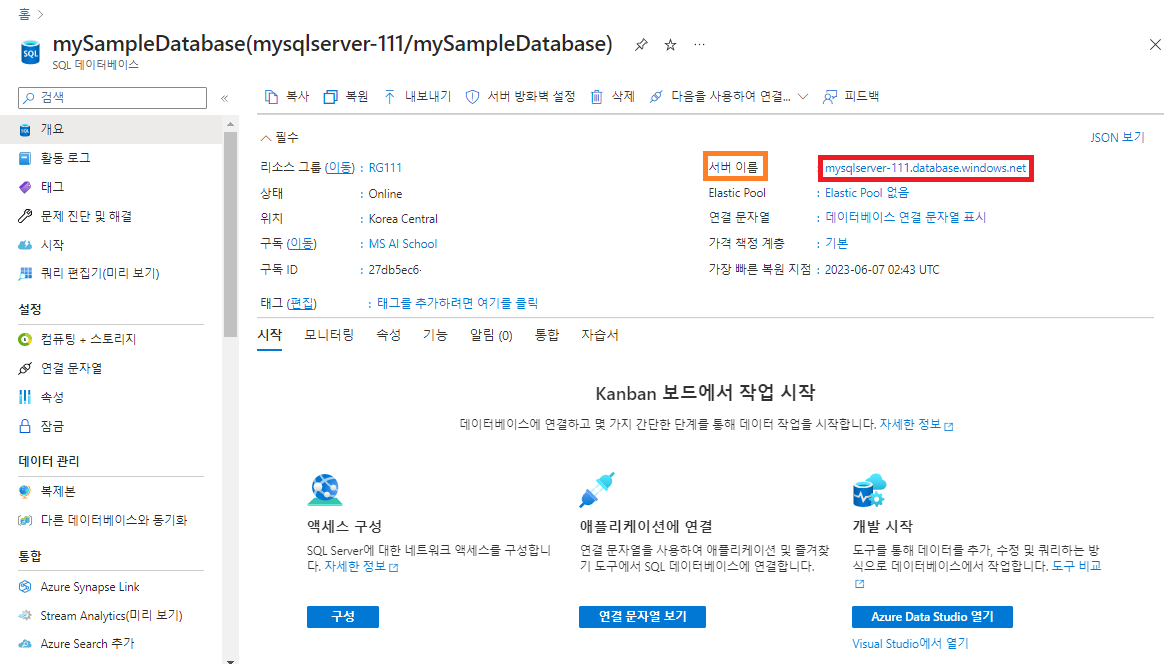Click the sidebar scrollbar thumb
The height and width of the screenshot is (664, 1164).
coord(230,234)
